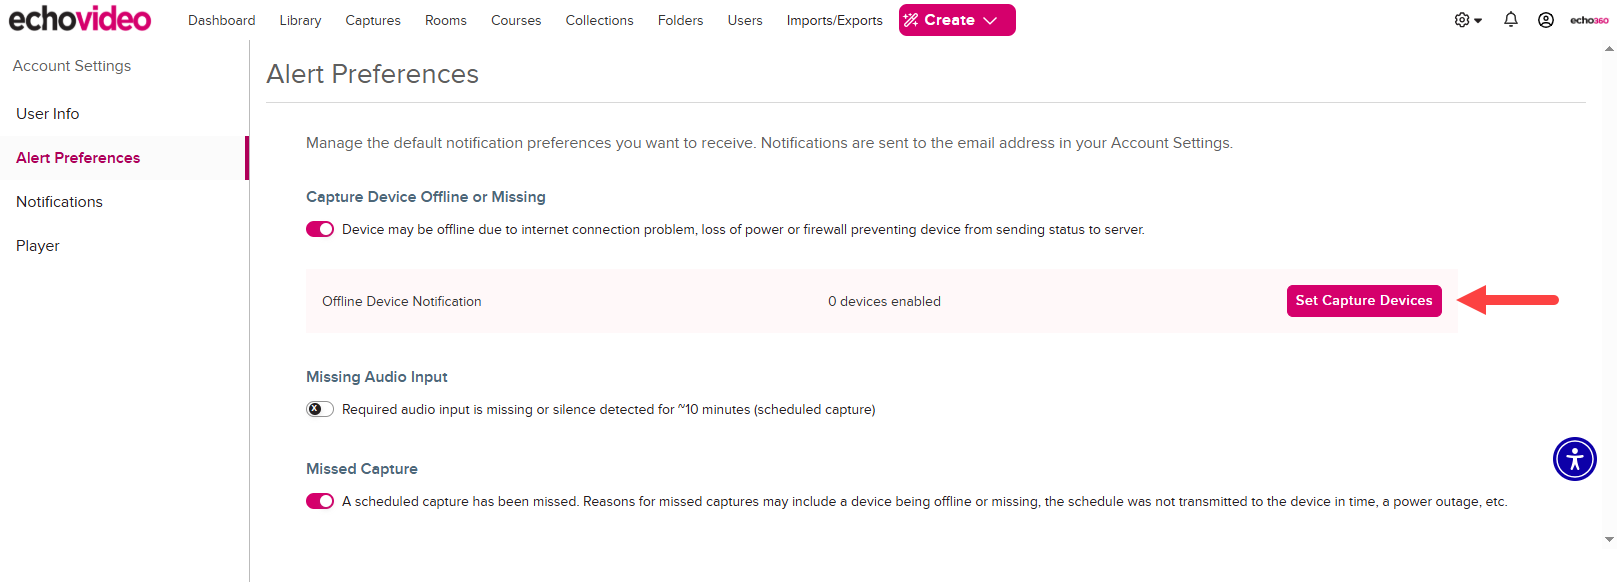The image size is (1618, 582).
Task: Select Notifications in the sidebar
Action: click(x=59, y=202)
